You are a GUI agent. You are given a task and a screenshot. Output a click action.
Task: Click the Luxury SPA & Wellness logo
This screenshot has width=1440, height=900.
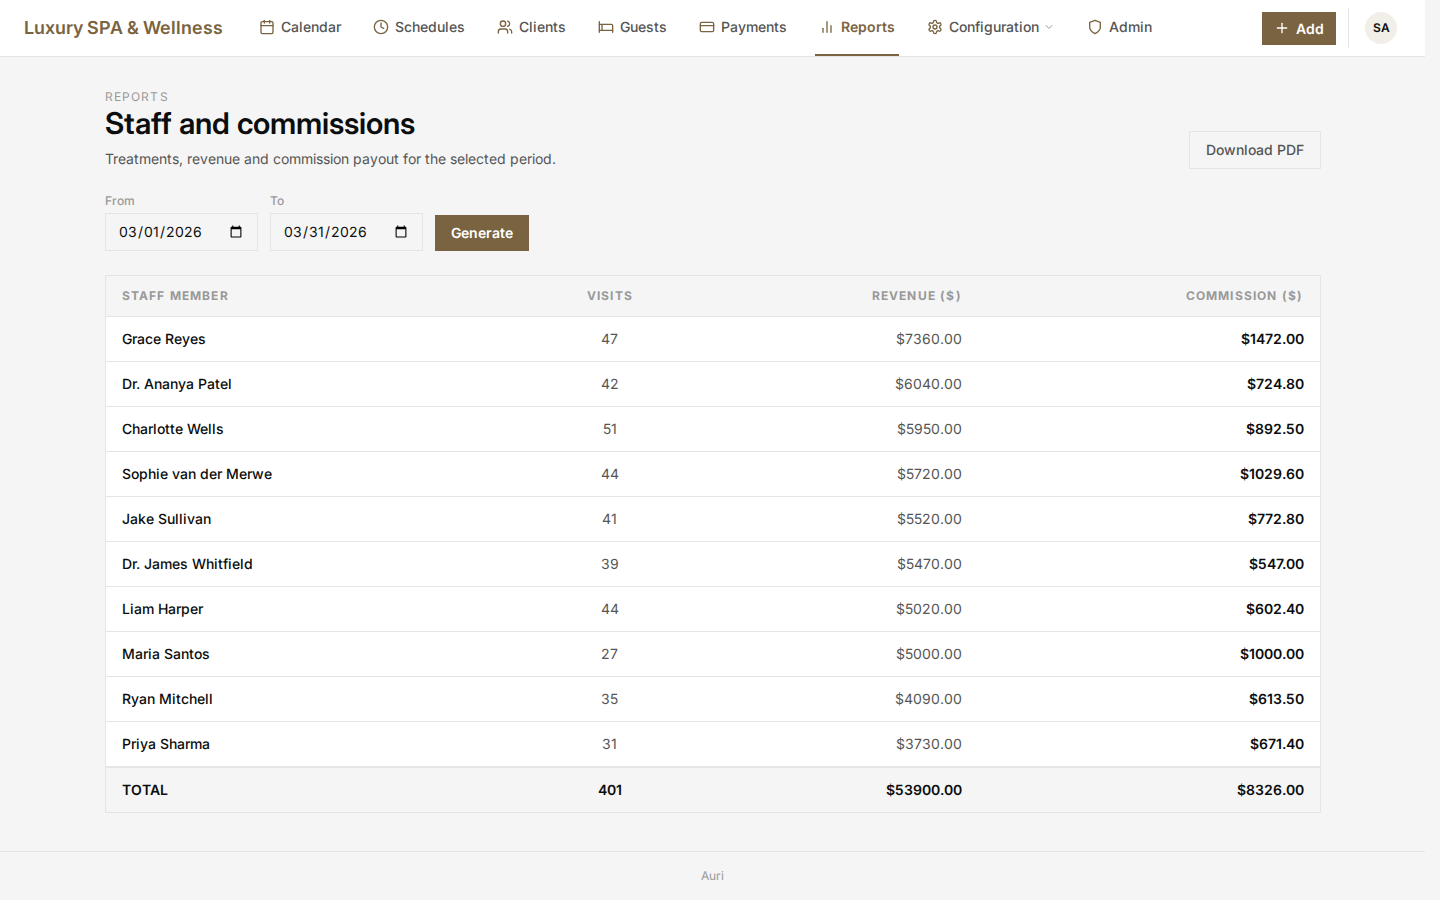coord(123,28)
